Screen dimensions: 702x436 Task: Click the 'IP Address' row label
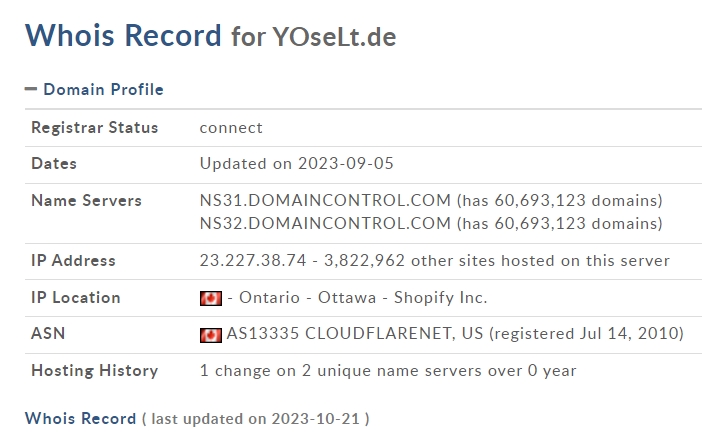click(x=73, y=261)
